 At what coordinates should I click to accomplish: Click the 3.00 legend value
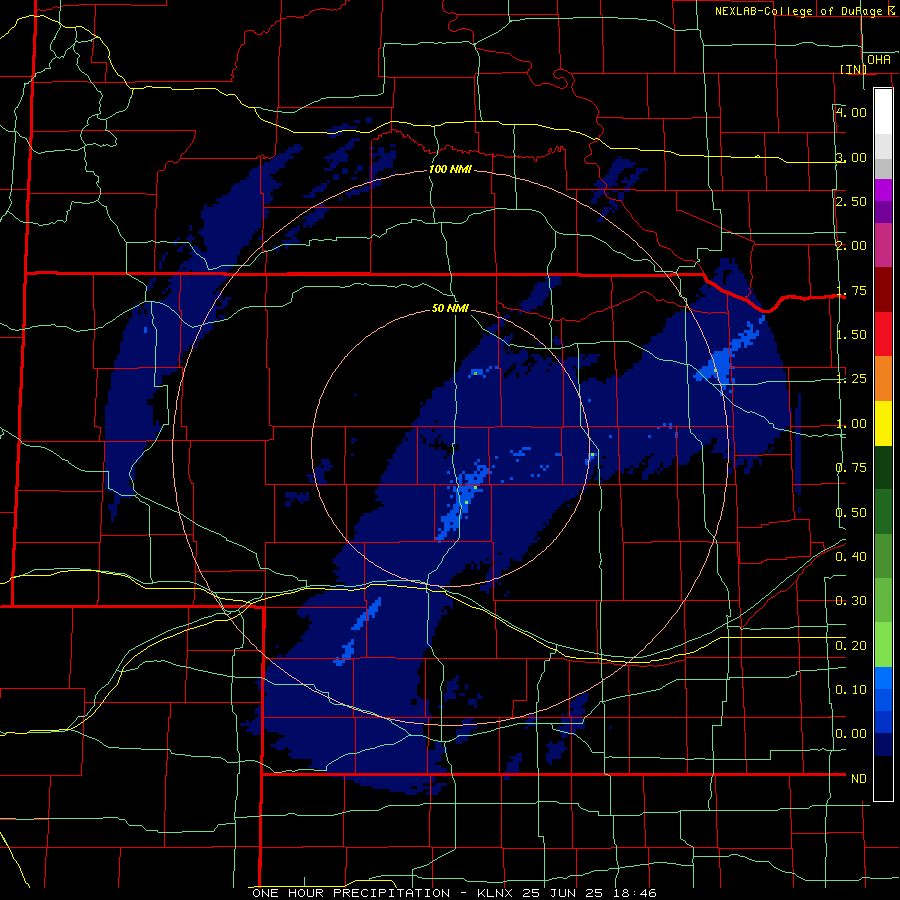[851, 157]
